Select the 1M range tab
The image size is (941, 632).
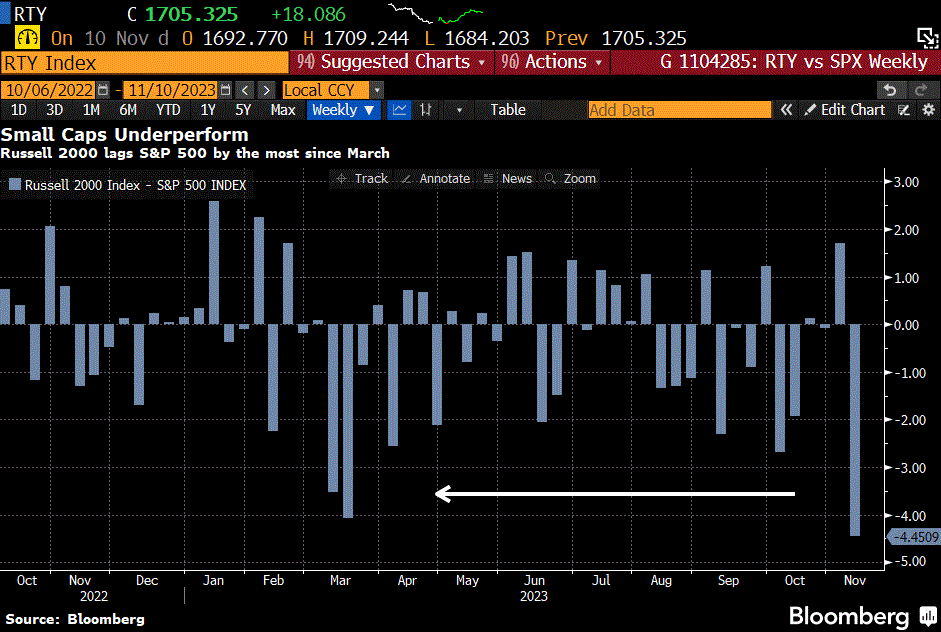click(91, 110)
